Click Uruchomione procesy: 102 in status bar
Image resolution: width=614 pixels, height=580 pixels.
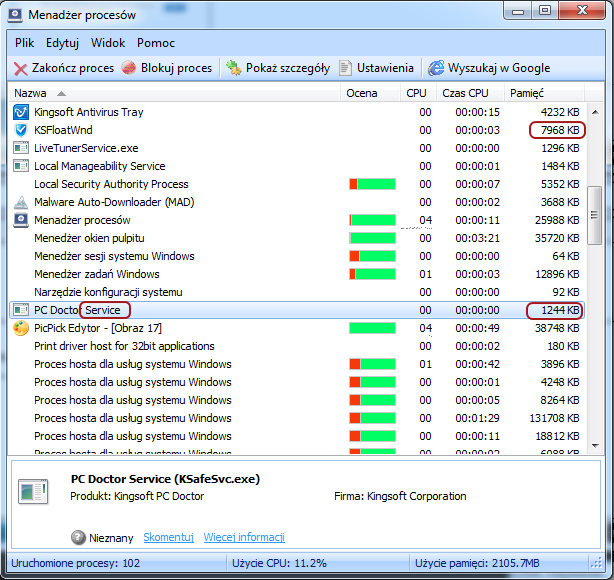click(x=75, y=563)
